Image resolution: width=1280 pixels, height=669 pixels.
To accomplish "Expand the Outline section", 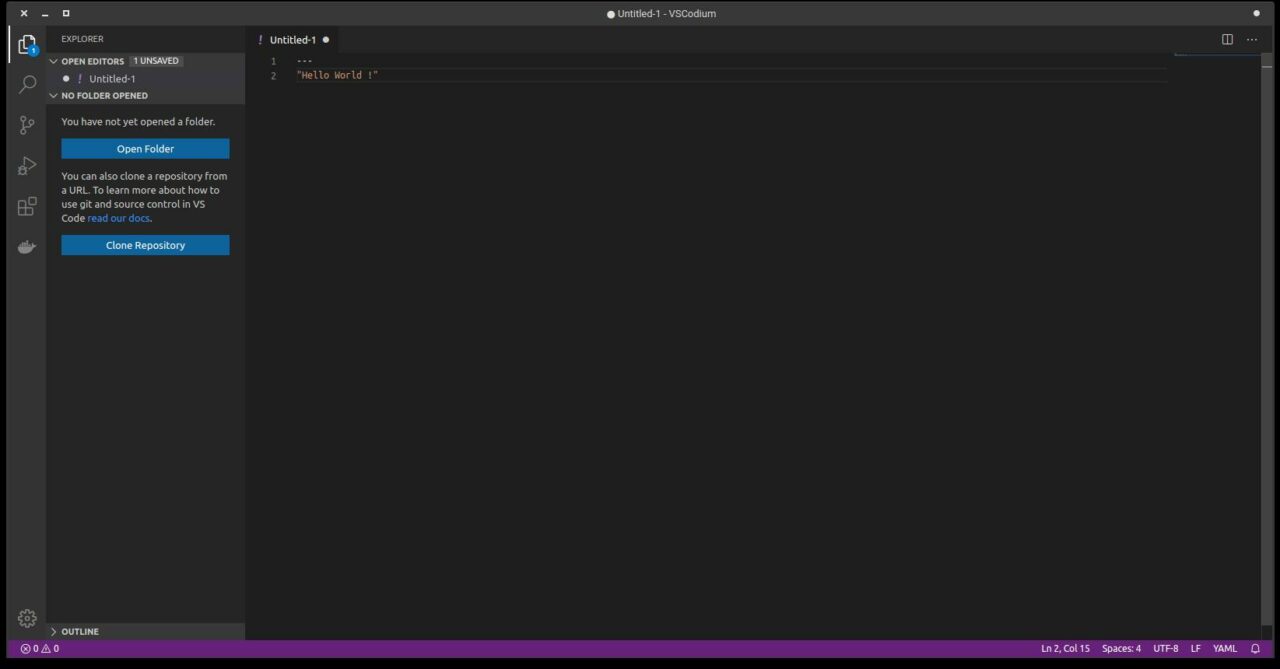I will [54, 631].
